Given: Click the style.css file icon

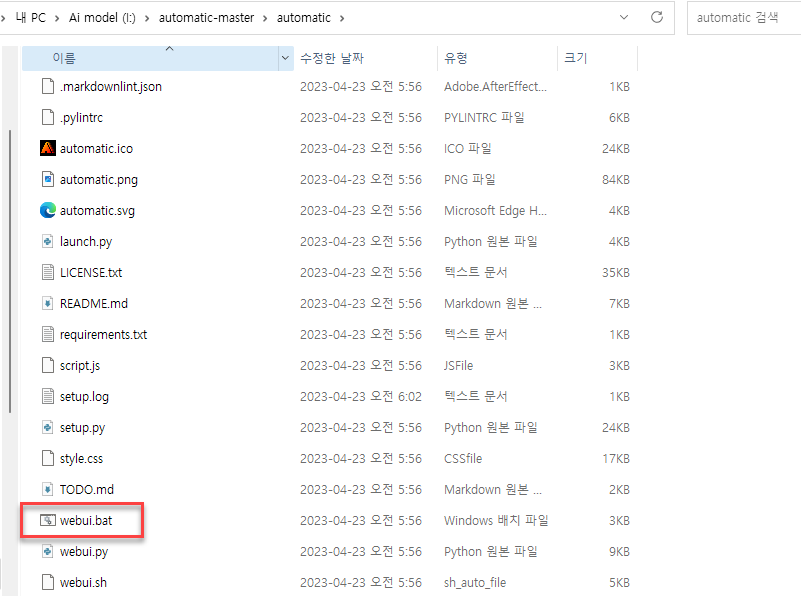Looking at the screenshot, I should [48, 458].
